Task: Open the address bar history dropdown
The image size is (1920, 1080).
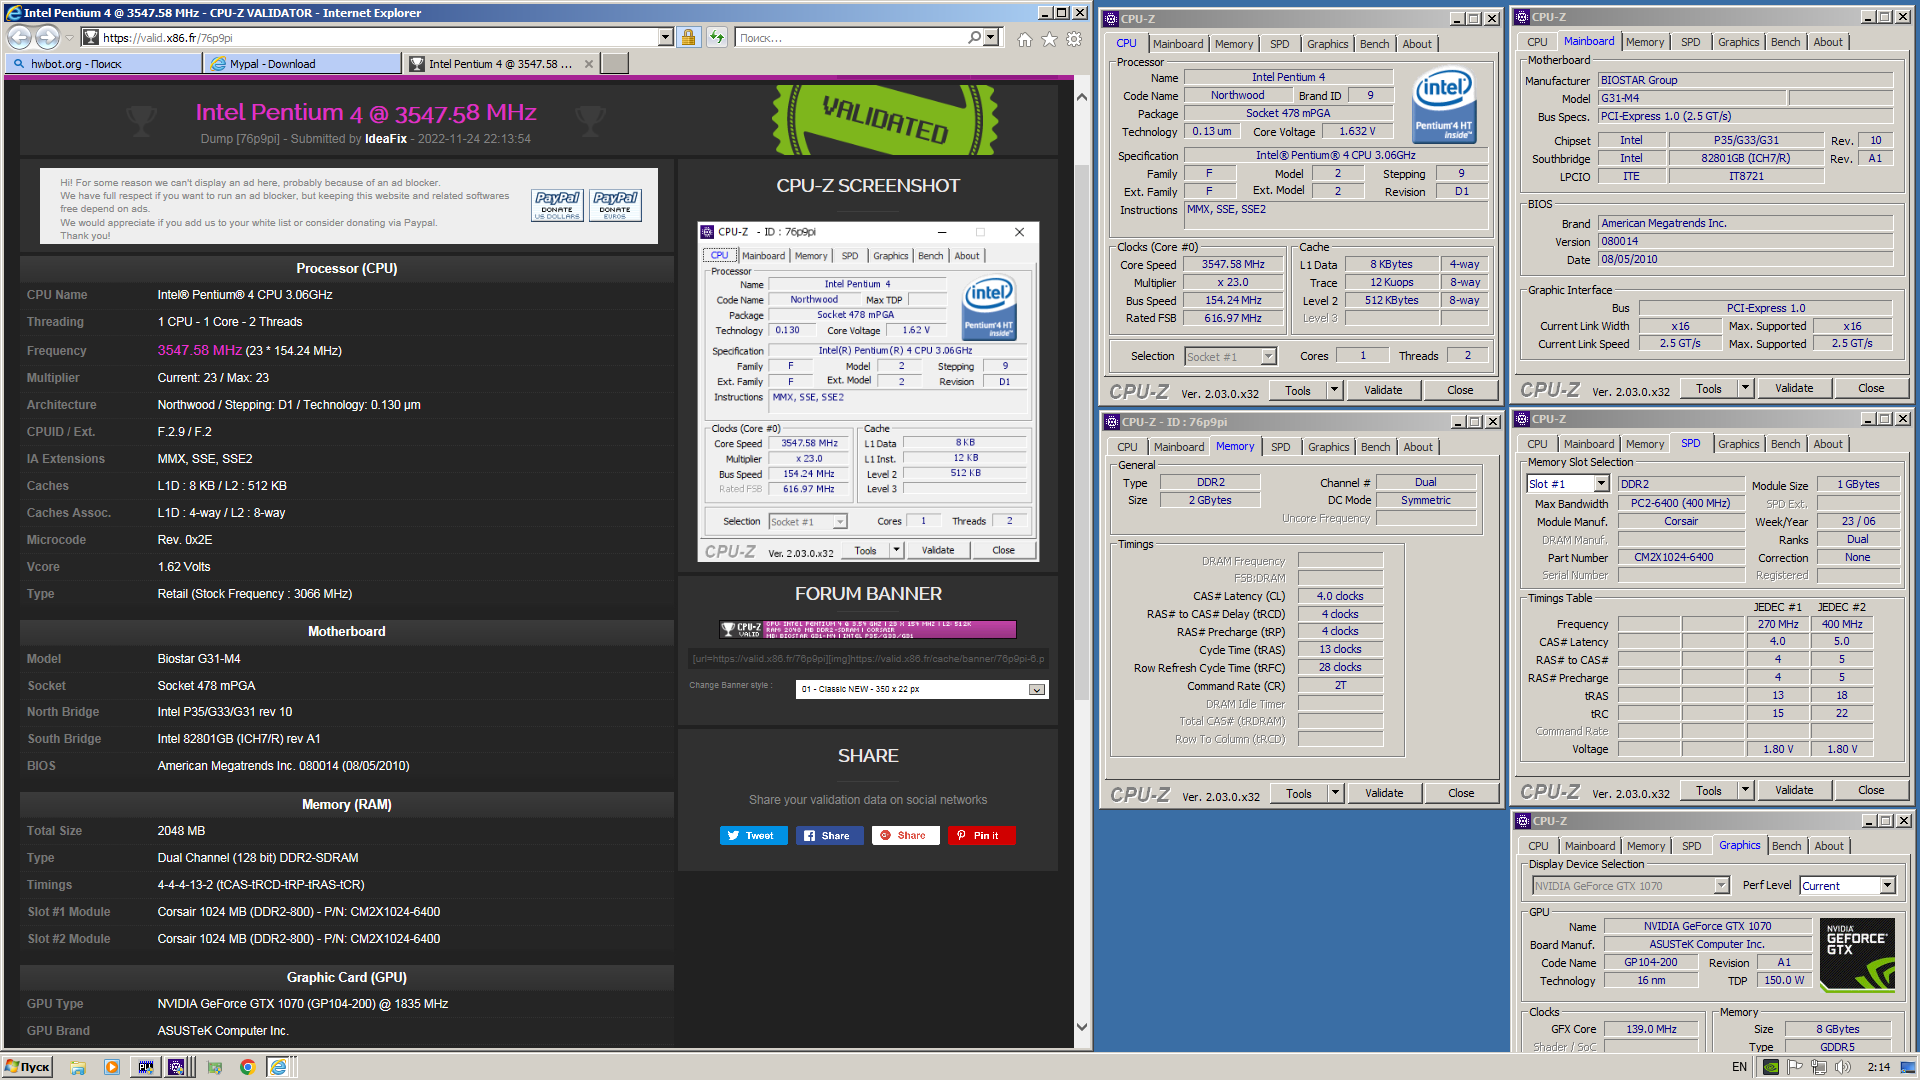Action: (666, 38)
